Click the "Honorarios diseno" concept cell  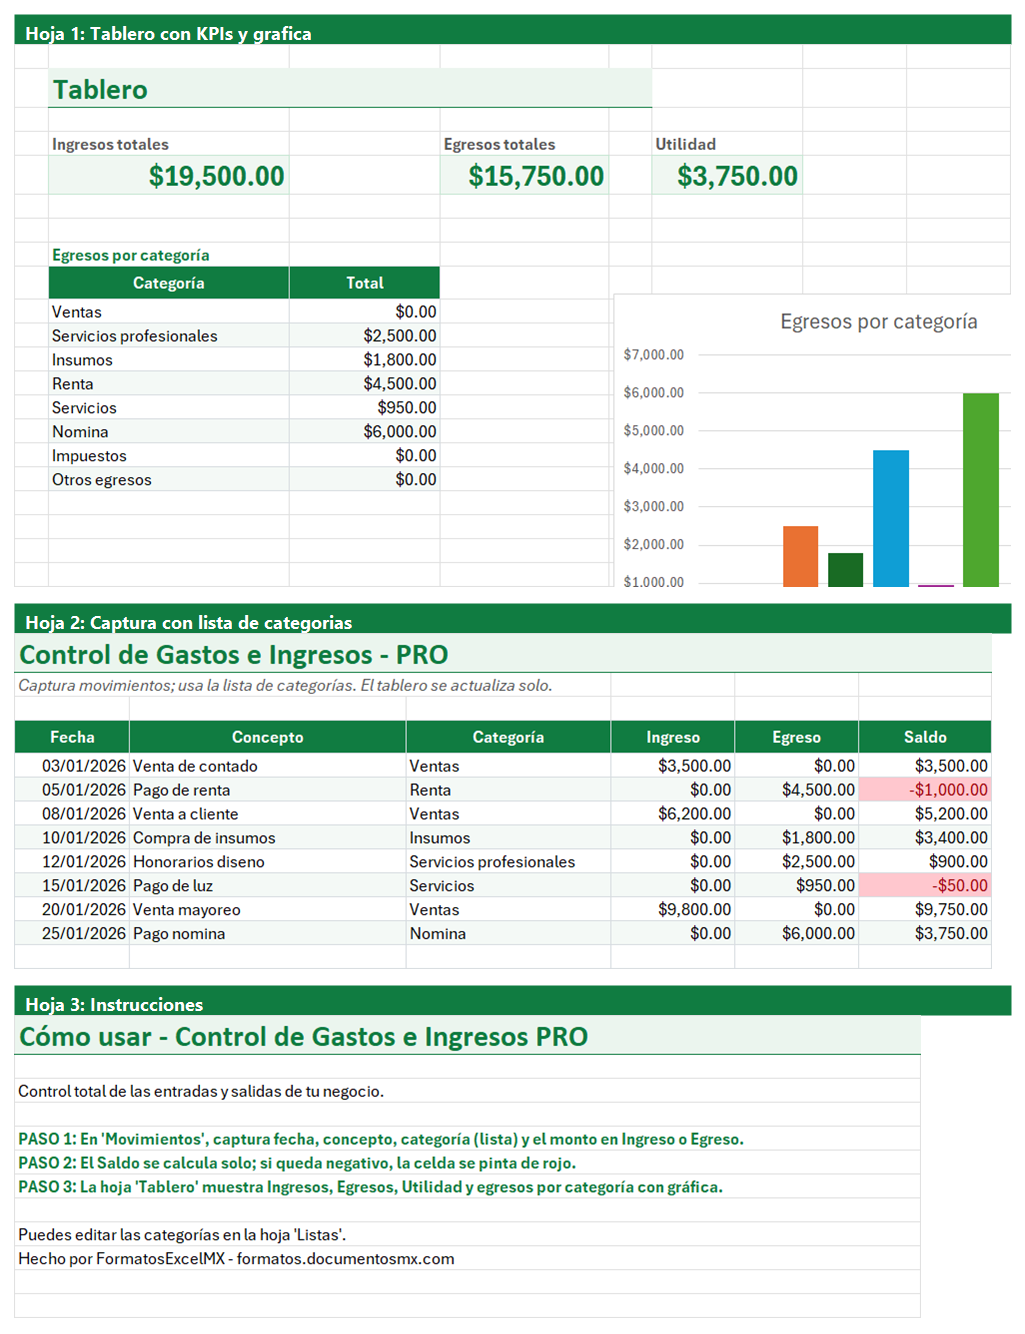268,862
